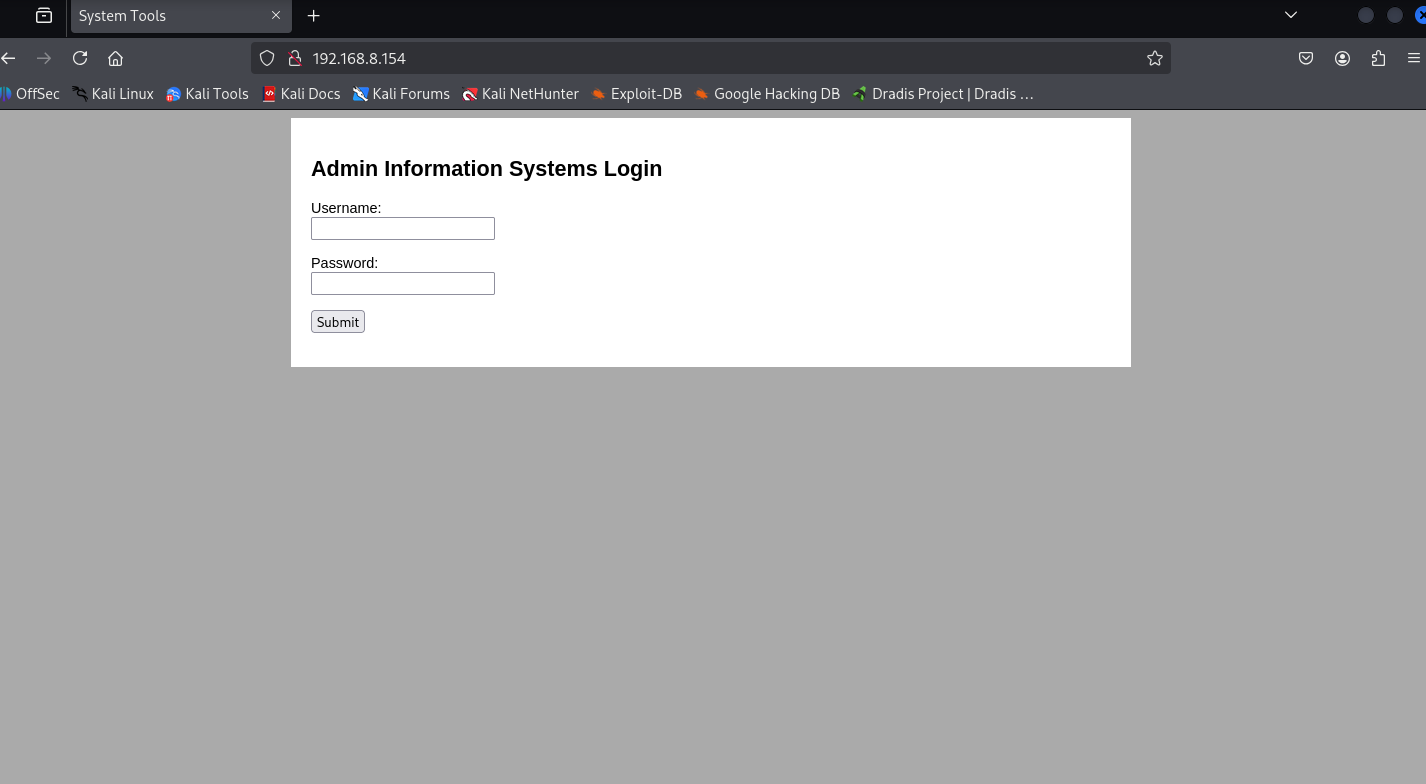The width and height of the screenshot is (1426, 784).
Task: Open the Exploit-DB bookmark
Action: click(636, 94)
